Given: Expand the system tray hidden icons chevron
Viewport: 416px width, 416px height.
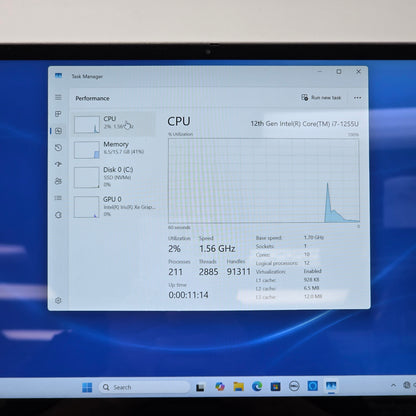Looking at the screenshot, I should 393,385.
